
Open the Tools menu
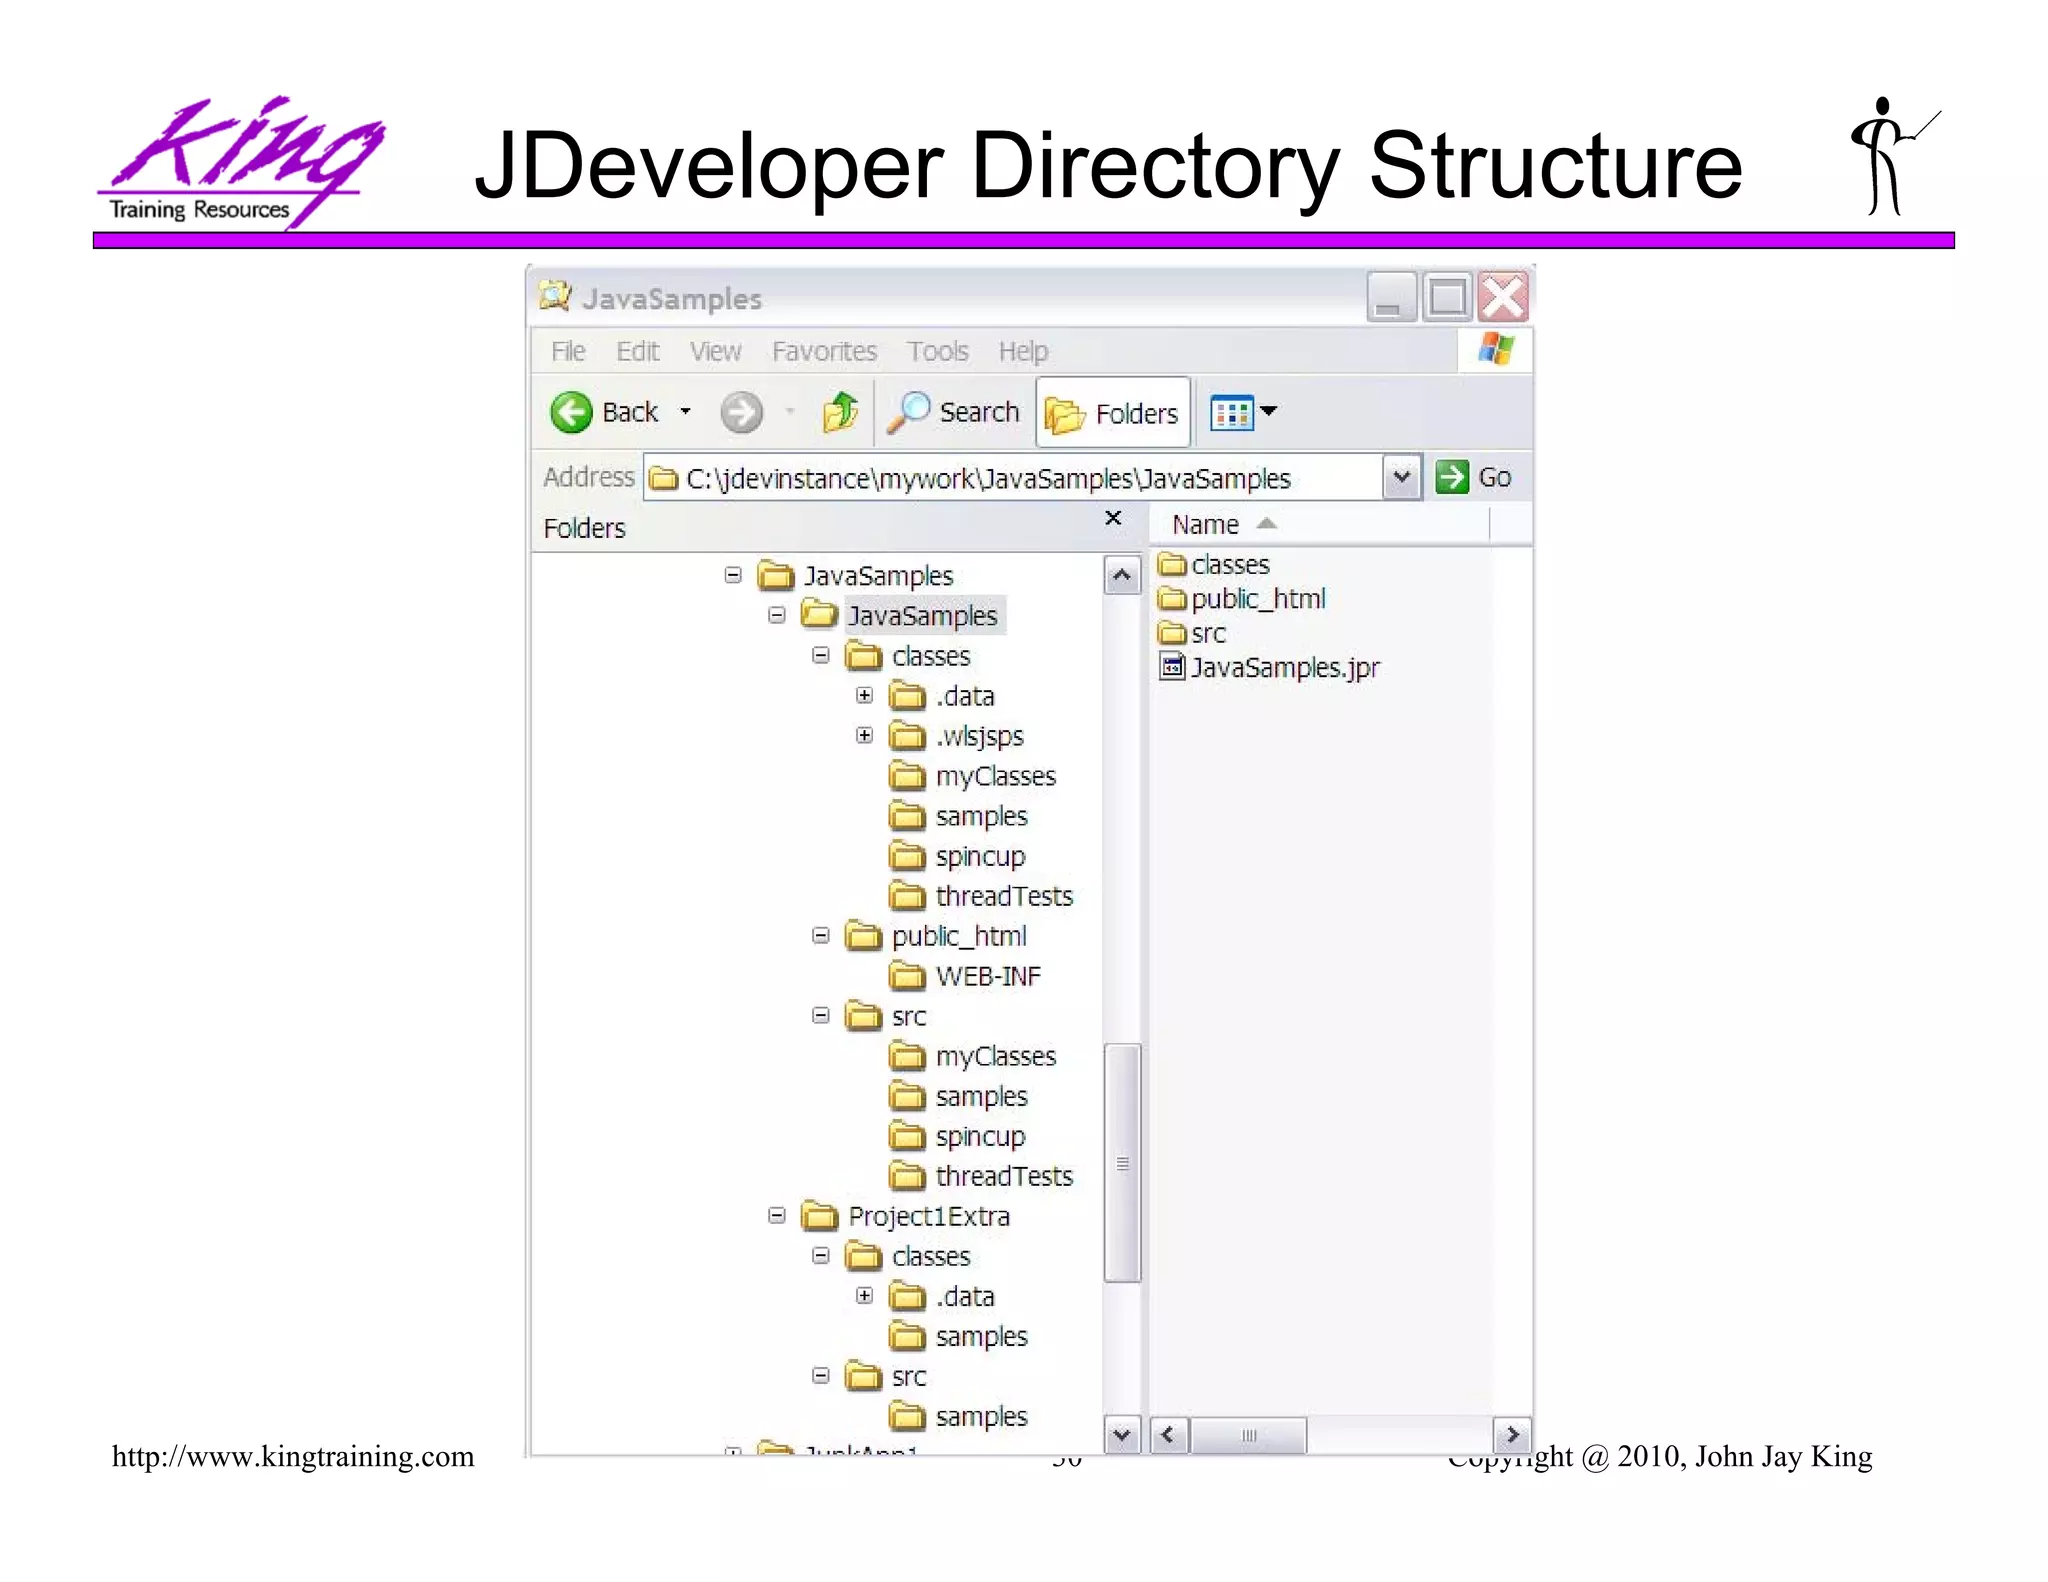coord(937,352)
